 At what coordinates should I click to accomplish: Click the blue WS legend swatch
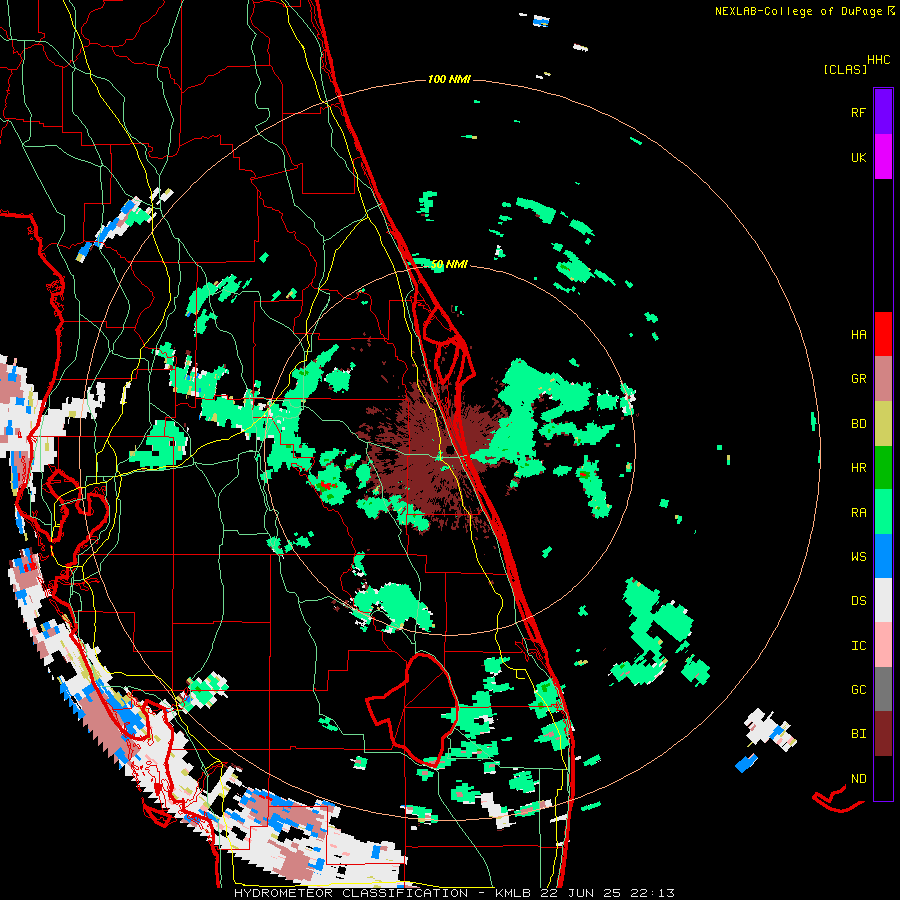tap(883, 556)
